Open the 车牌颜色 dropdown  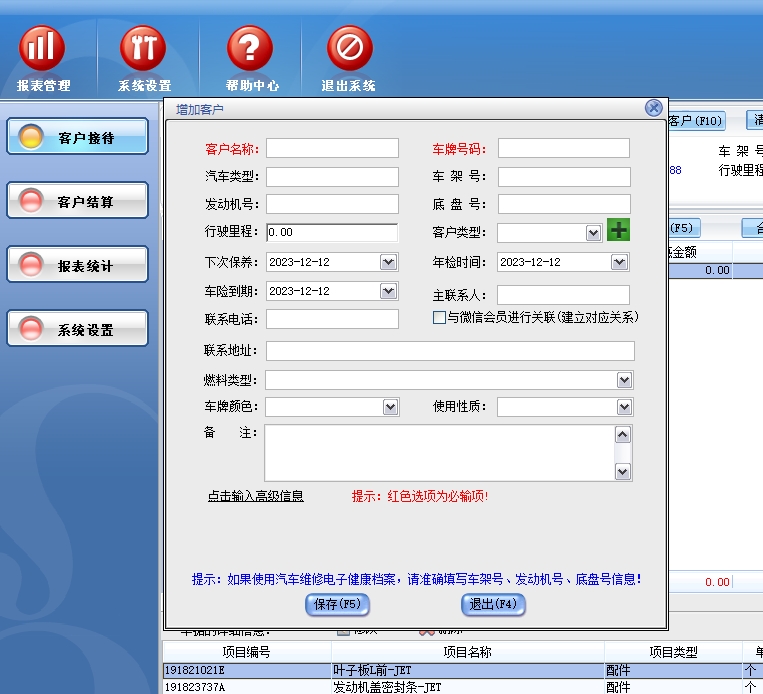coord(390,407)
